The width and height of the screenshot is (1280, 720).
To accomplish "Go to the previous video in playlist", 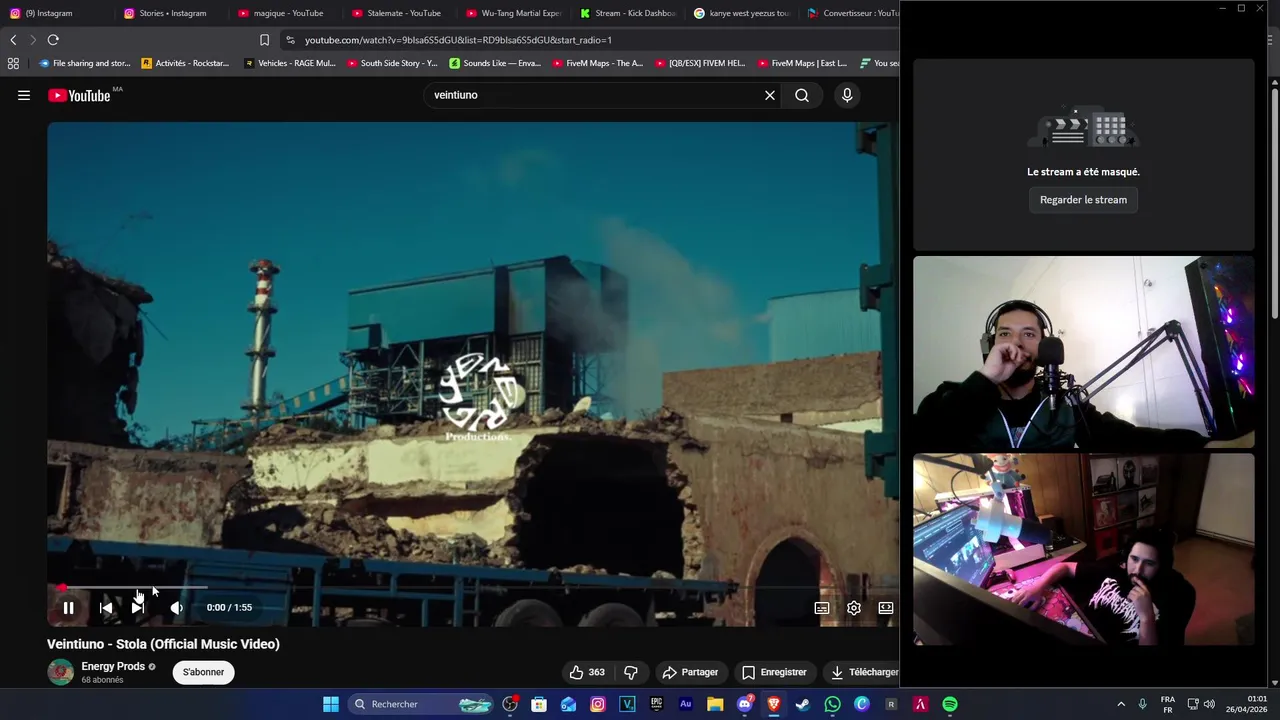I will 106,607.
